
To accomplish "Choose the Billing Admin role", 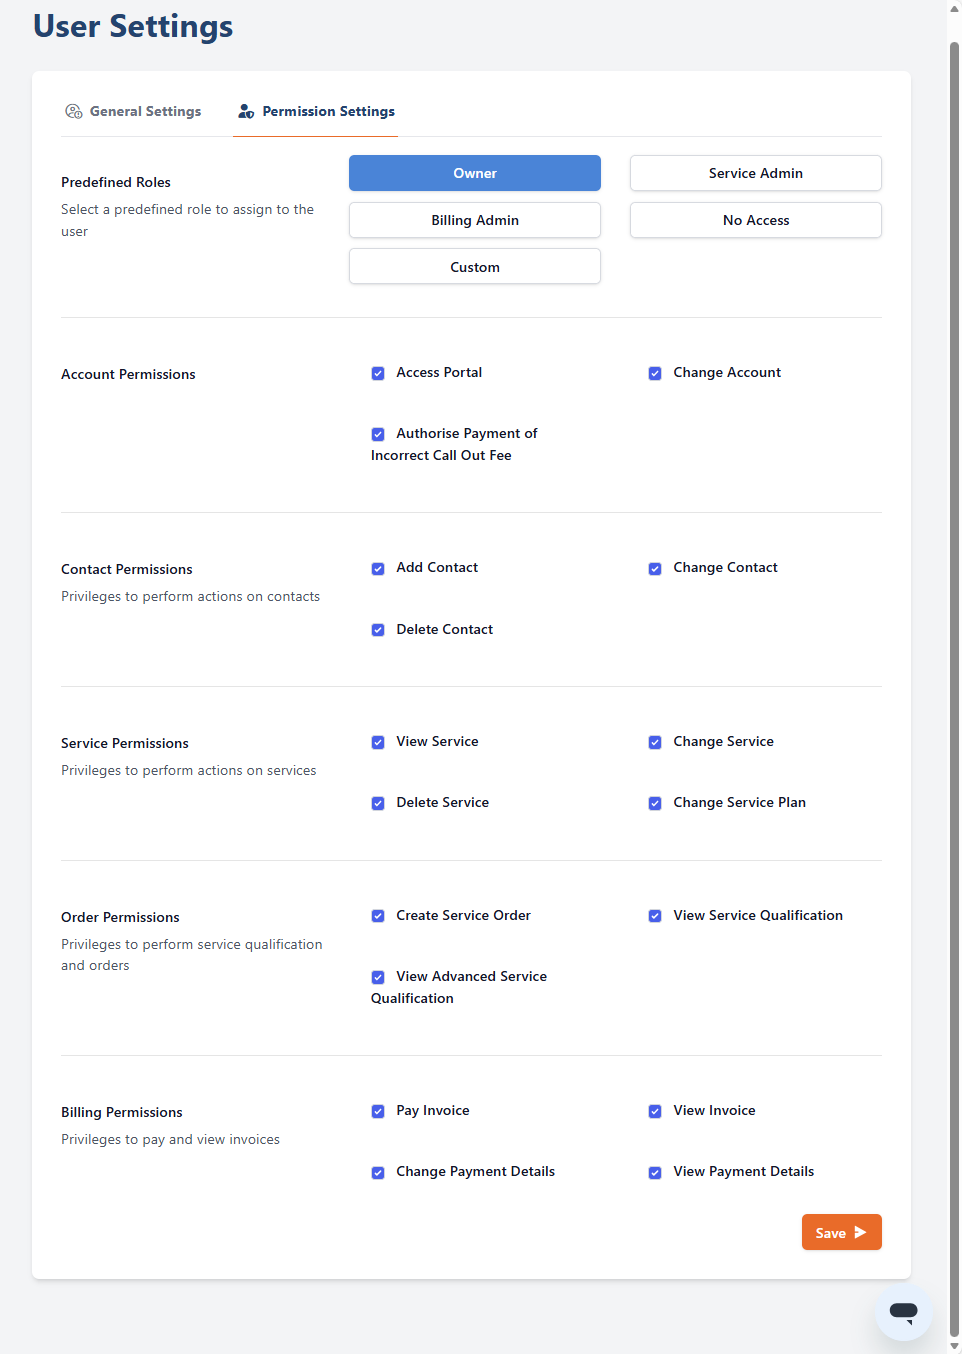I will 475,220.
